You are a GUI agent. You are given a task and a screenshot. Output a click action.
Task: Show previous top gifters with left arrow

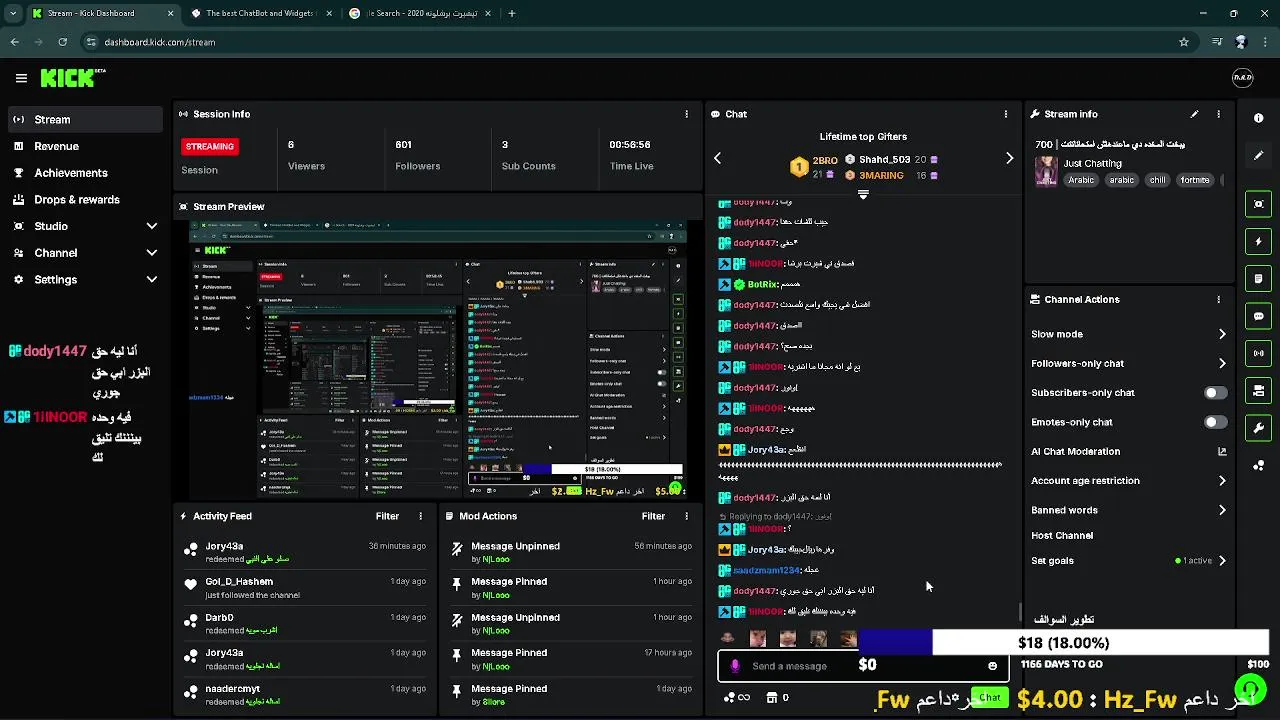[x=717, y=158]
